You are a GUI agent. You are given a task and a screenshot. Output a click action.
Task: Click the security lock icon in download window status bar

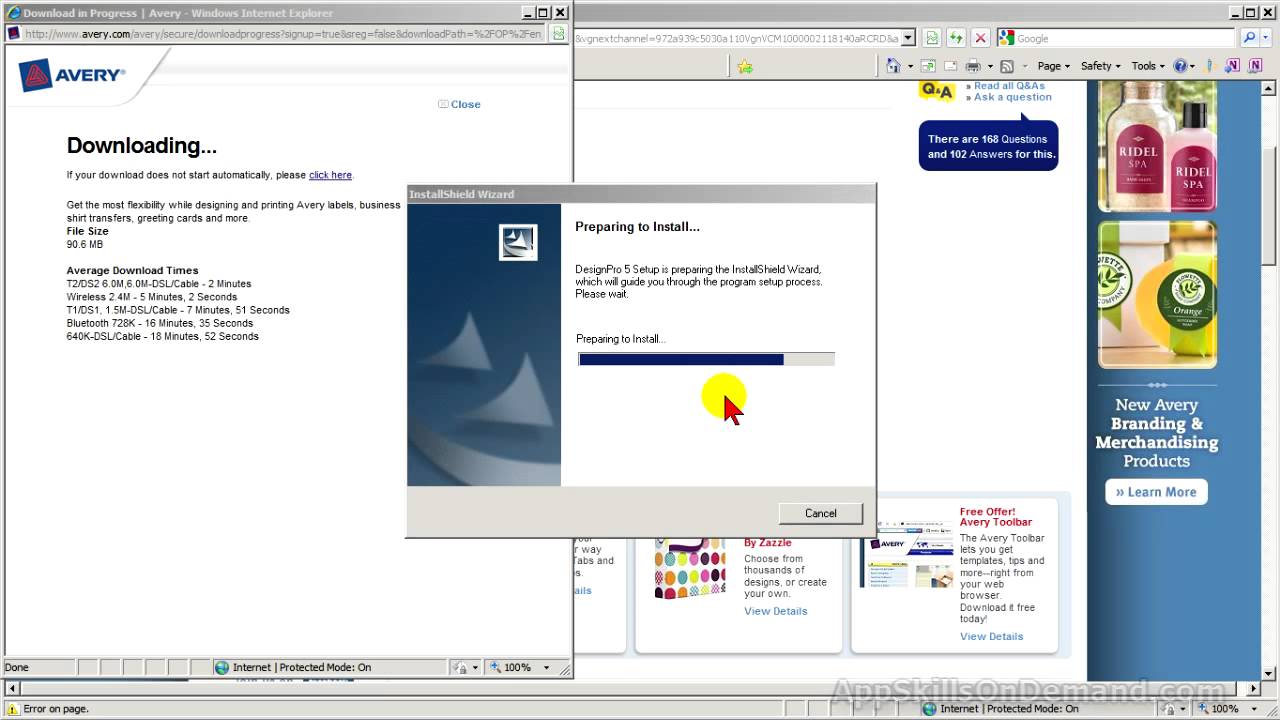pyautogui.click(x=459, y=667)
